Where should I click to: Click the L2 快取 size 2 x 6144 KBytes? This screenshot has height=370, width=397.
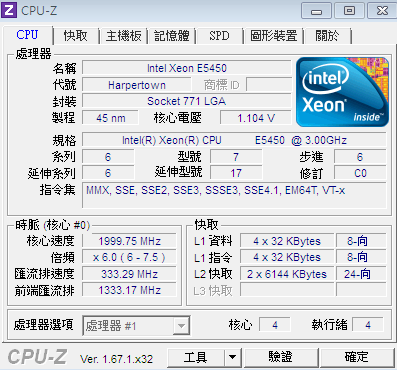(287, 274)
